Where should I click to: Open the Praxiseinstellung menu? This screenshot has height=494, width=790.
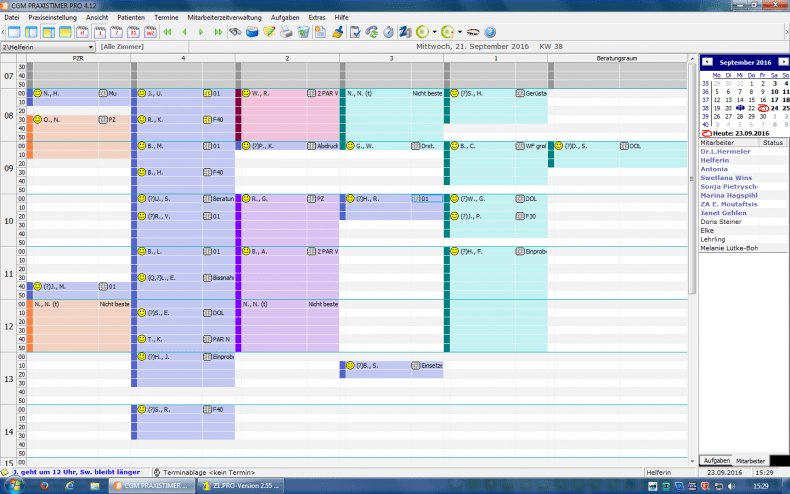point(52,17)
